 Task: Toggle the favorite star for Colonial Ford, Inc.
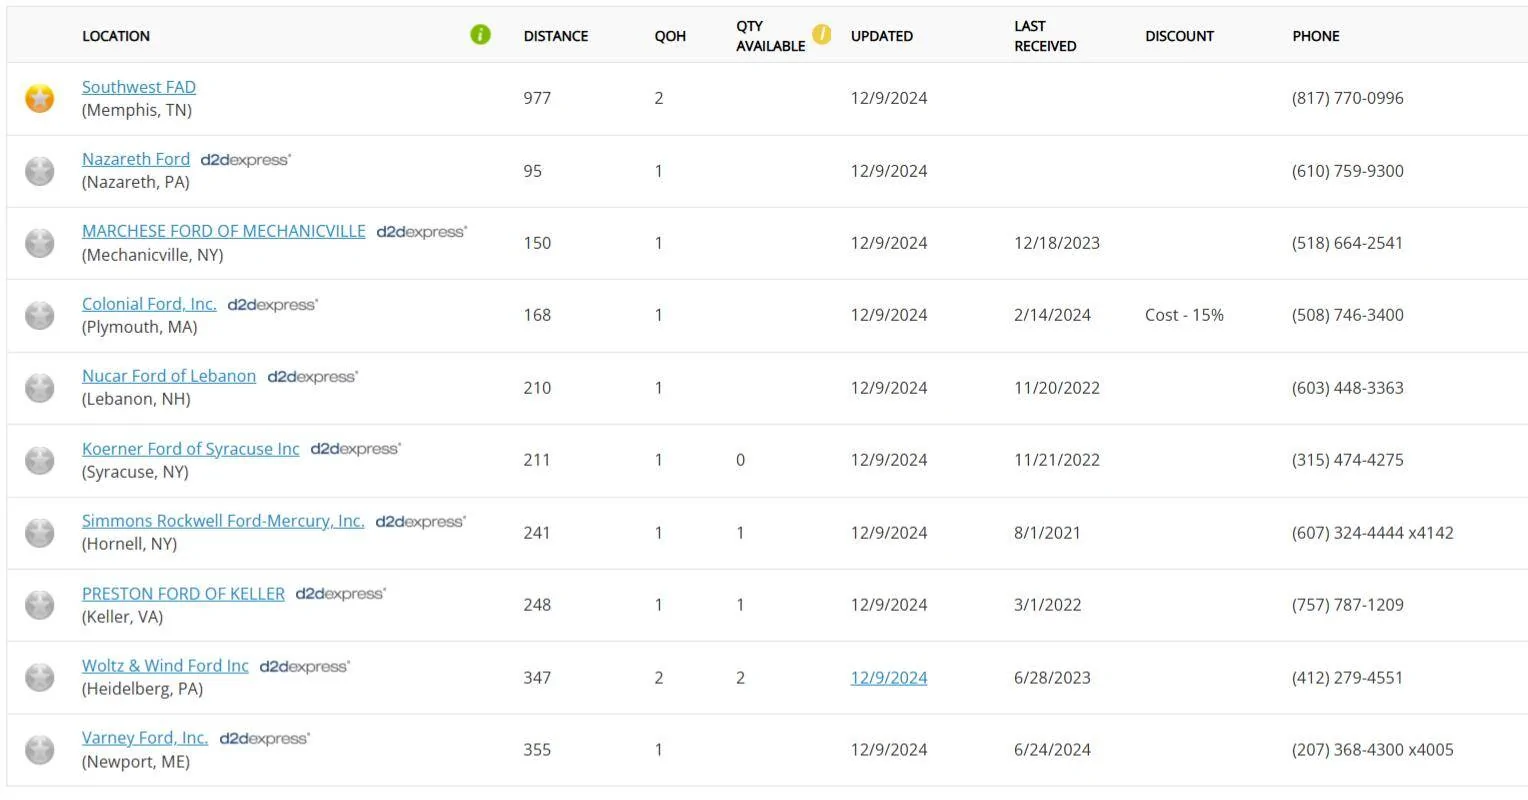pos(39,315)
